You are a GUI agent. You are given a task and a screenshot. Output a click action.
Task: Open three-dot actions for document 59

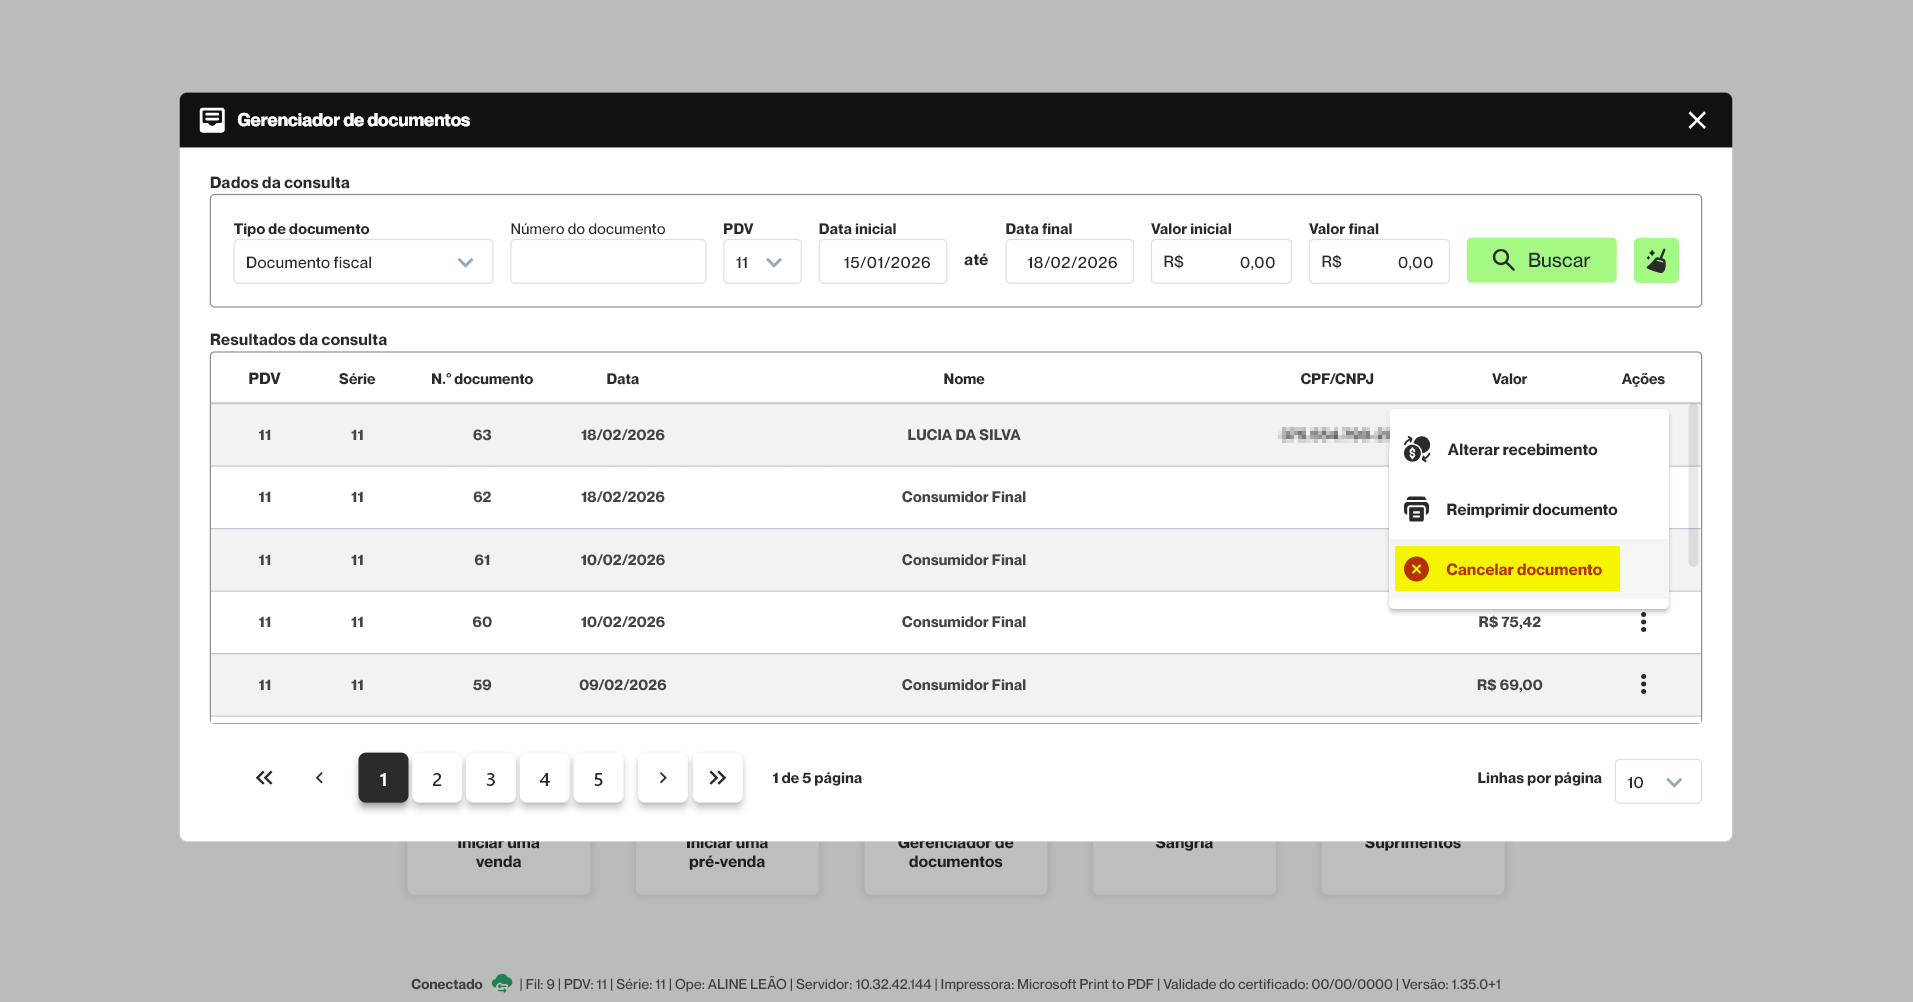coord(1642,684)
